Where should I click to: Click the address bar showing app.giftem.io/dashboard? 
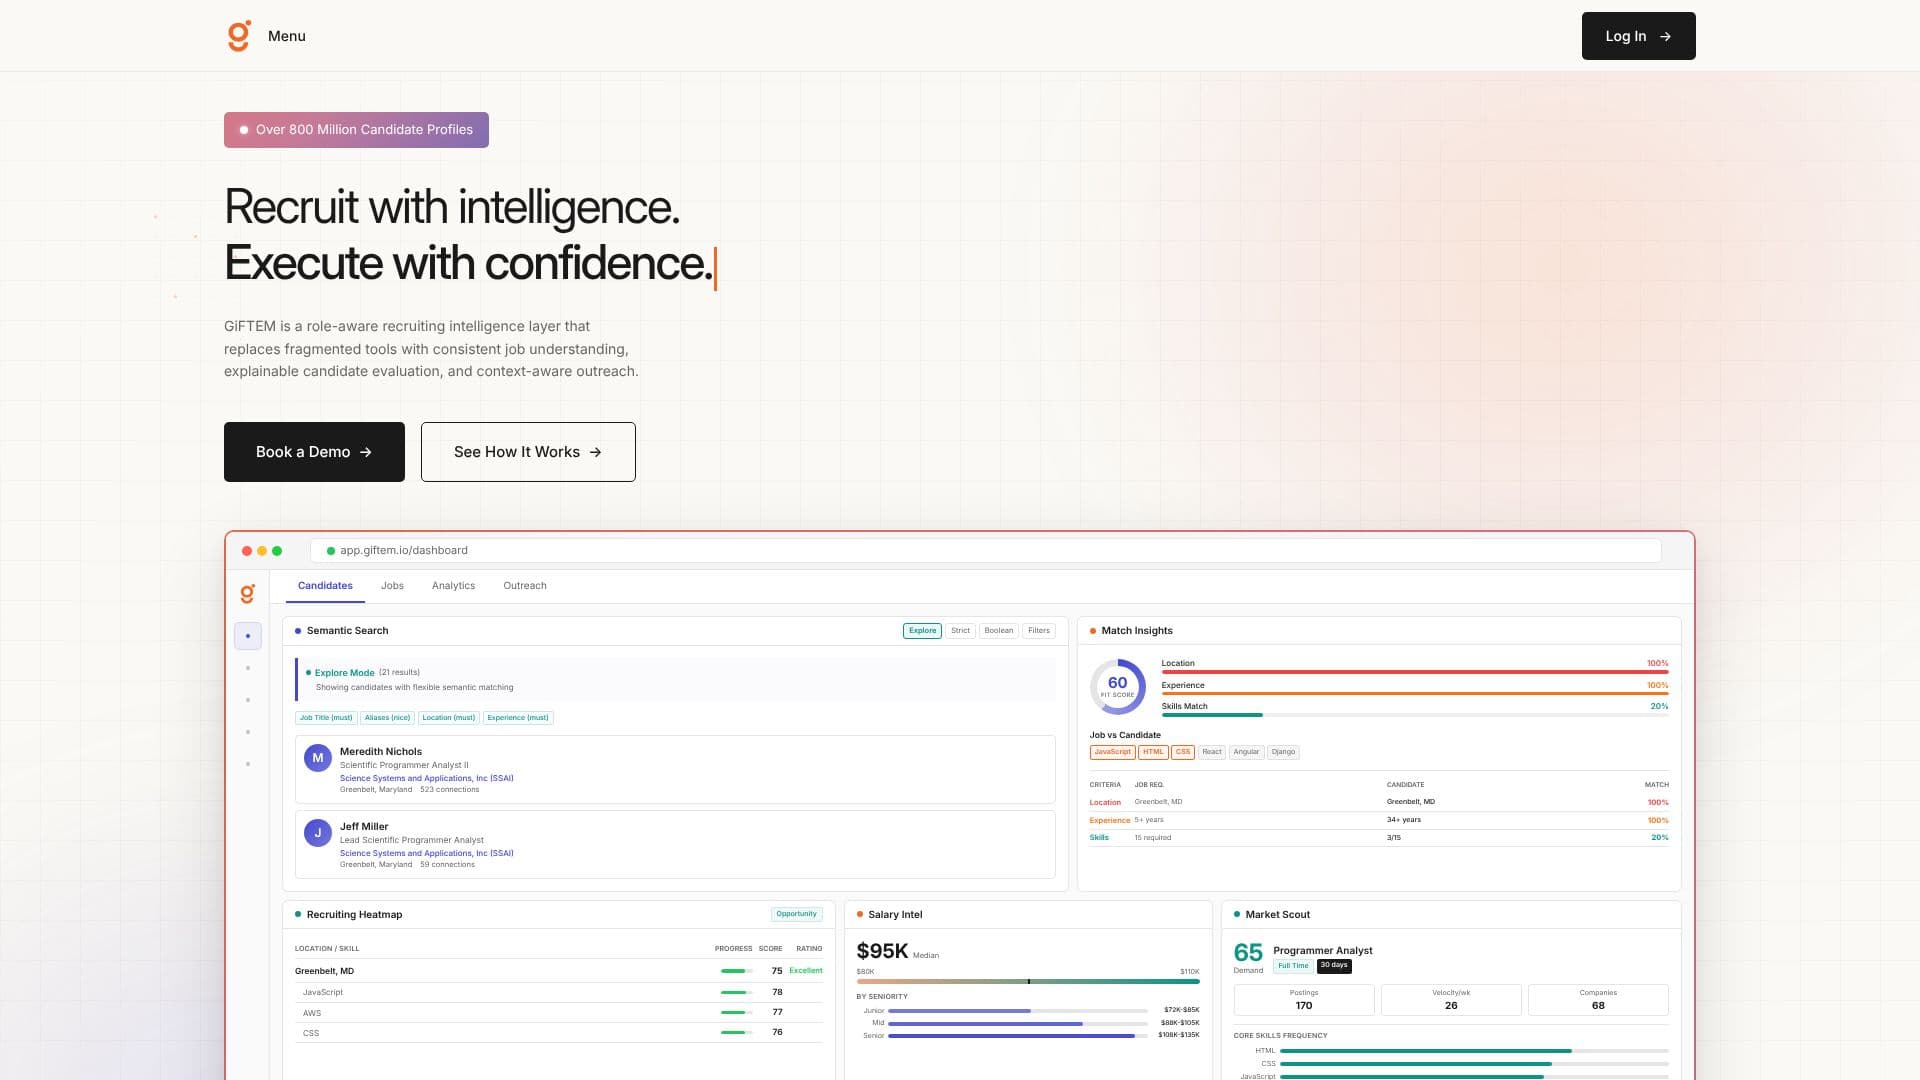[985, 551]
